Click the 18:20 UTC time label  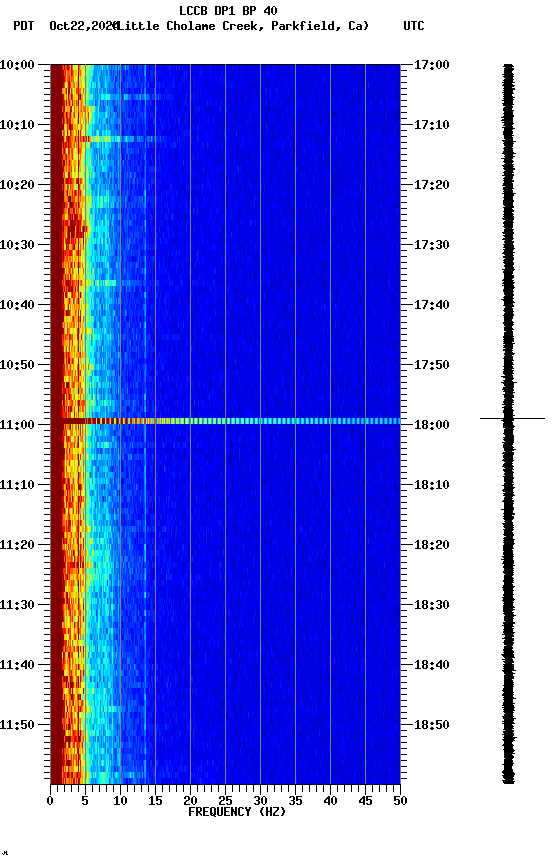pyautogui.click(x=432, y=546)
